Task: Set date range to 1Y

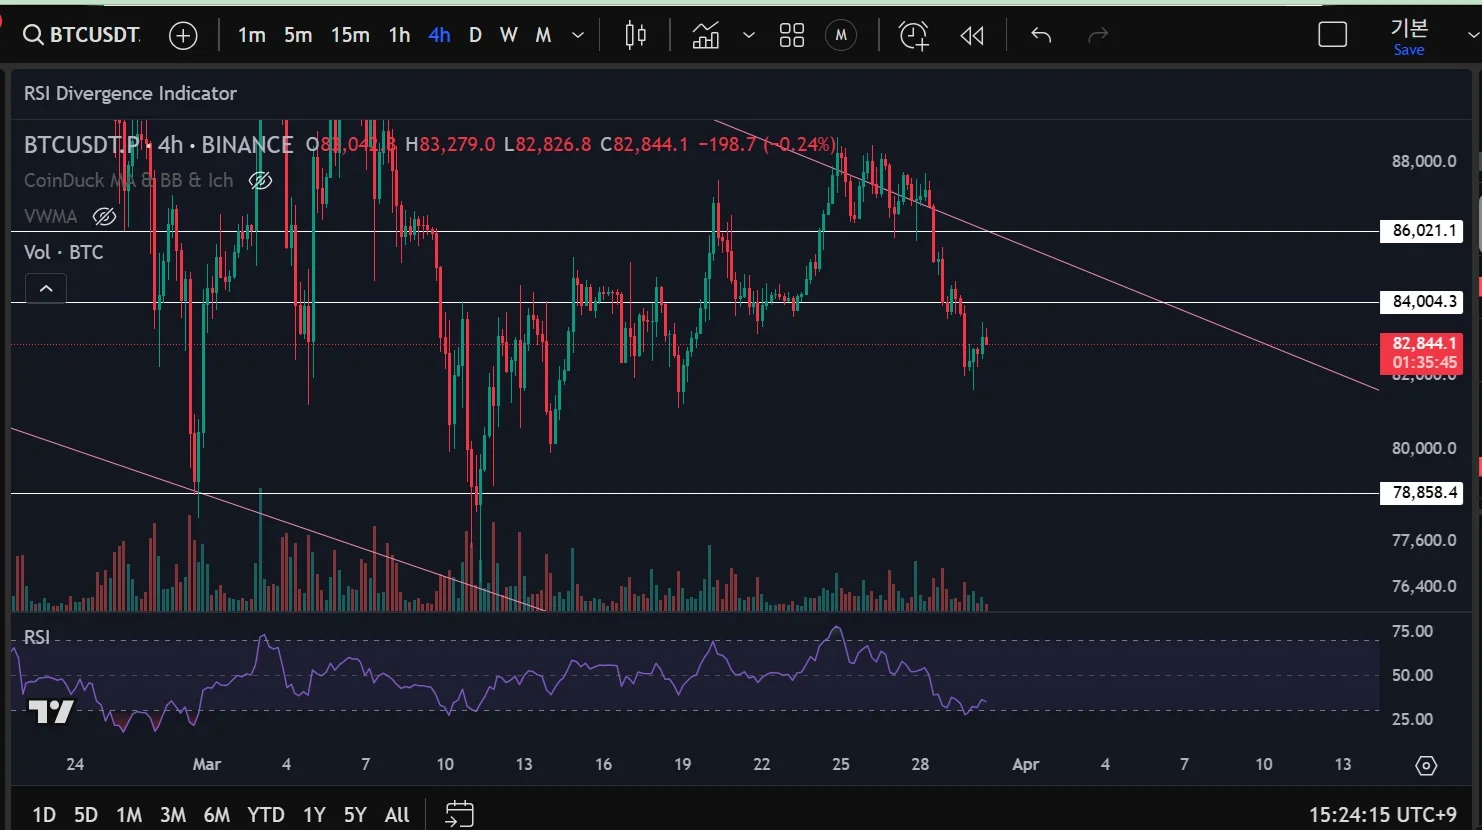Action: coord(314,814)
